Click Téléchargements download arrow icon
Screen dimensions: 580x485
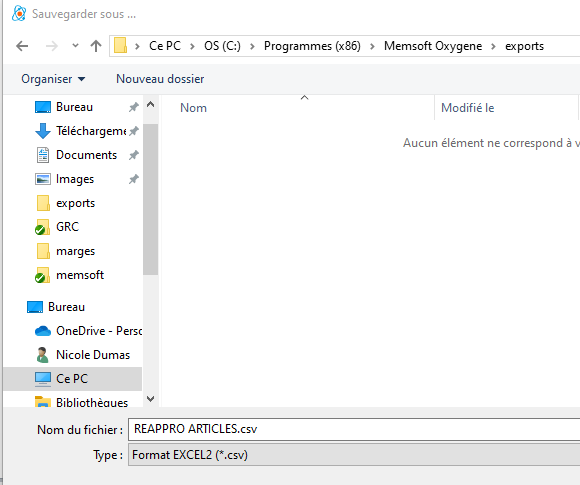[x=43, y=131]
